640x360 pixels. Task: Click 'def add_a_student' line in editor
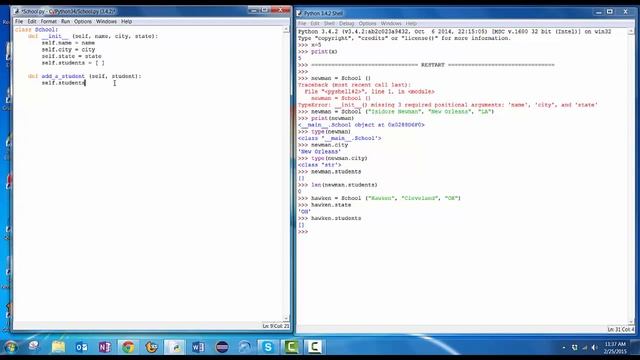pos(84,76)
